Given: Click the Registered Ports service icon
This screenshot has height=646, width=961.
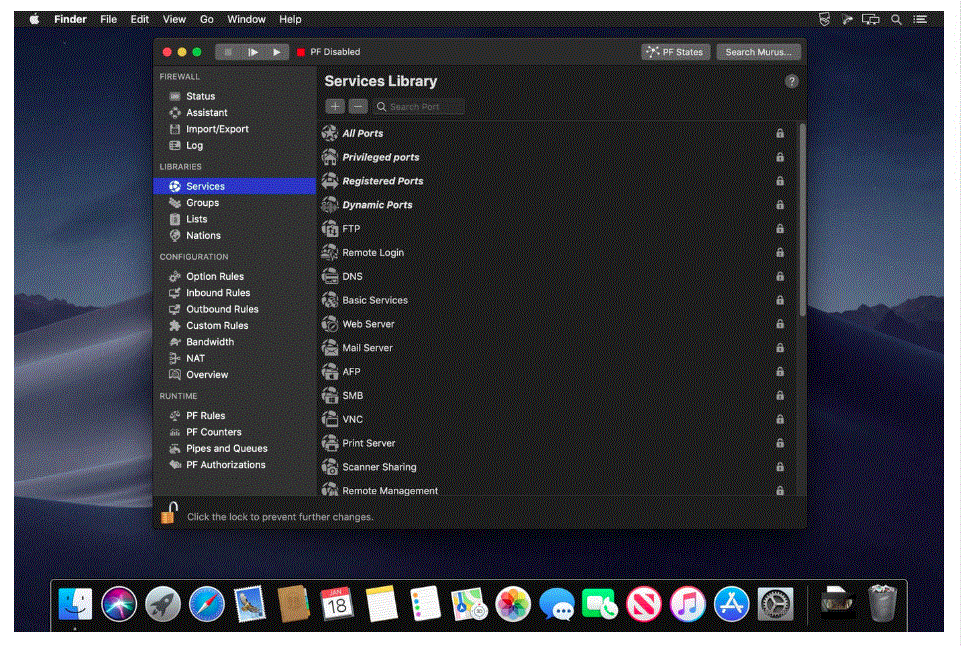Looking at the screenshot, I should click(330, 181).
